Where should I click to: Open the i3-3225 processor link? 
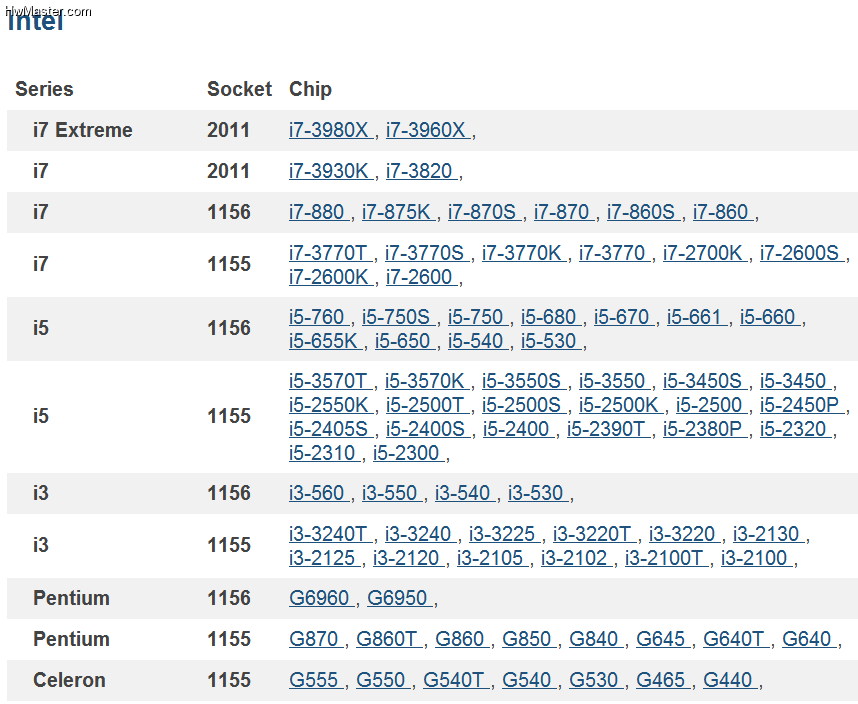pos(505,534)
